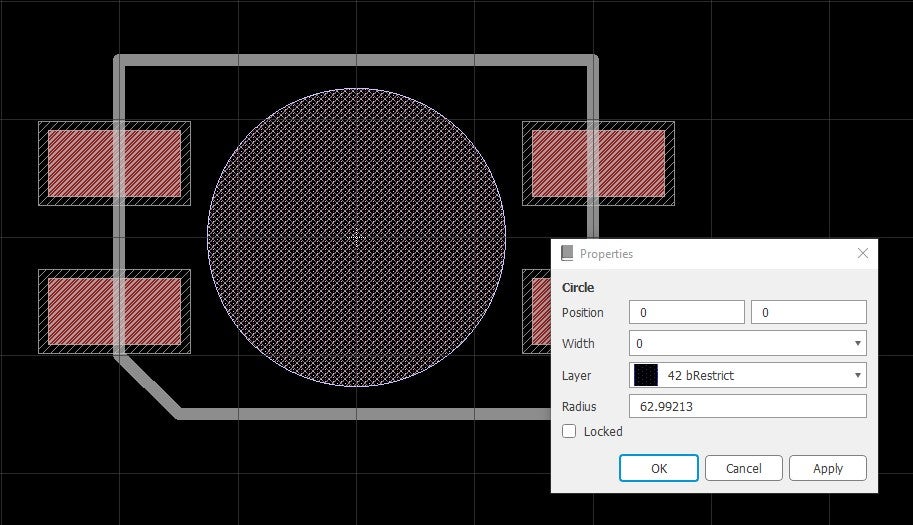Click the second Position input field
Image resolution: width=913 pixels, height=525 pixels.
click(808, 313)
